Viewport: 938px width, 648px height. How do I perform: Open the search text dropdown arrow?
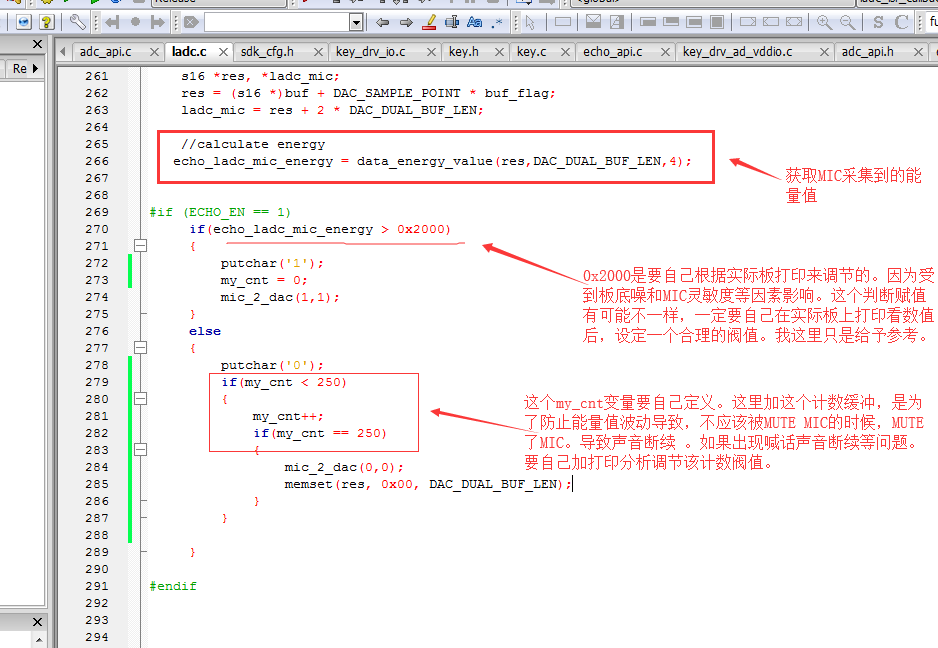[x=356, y=23]
